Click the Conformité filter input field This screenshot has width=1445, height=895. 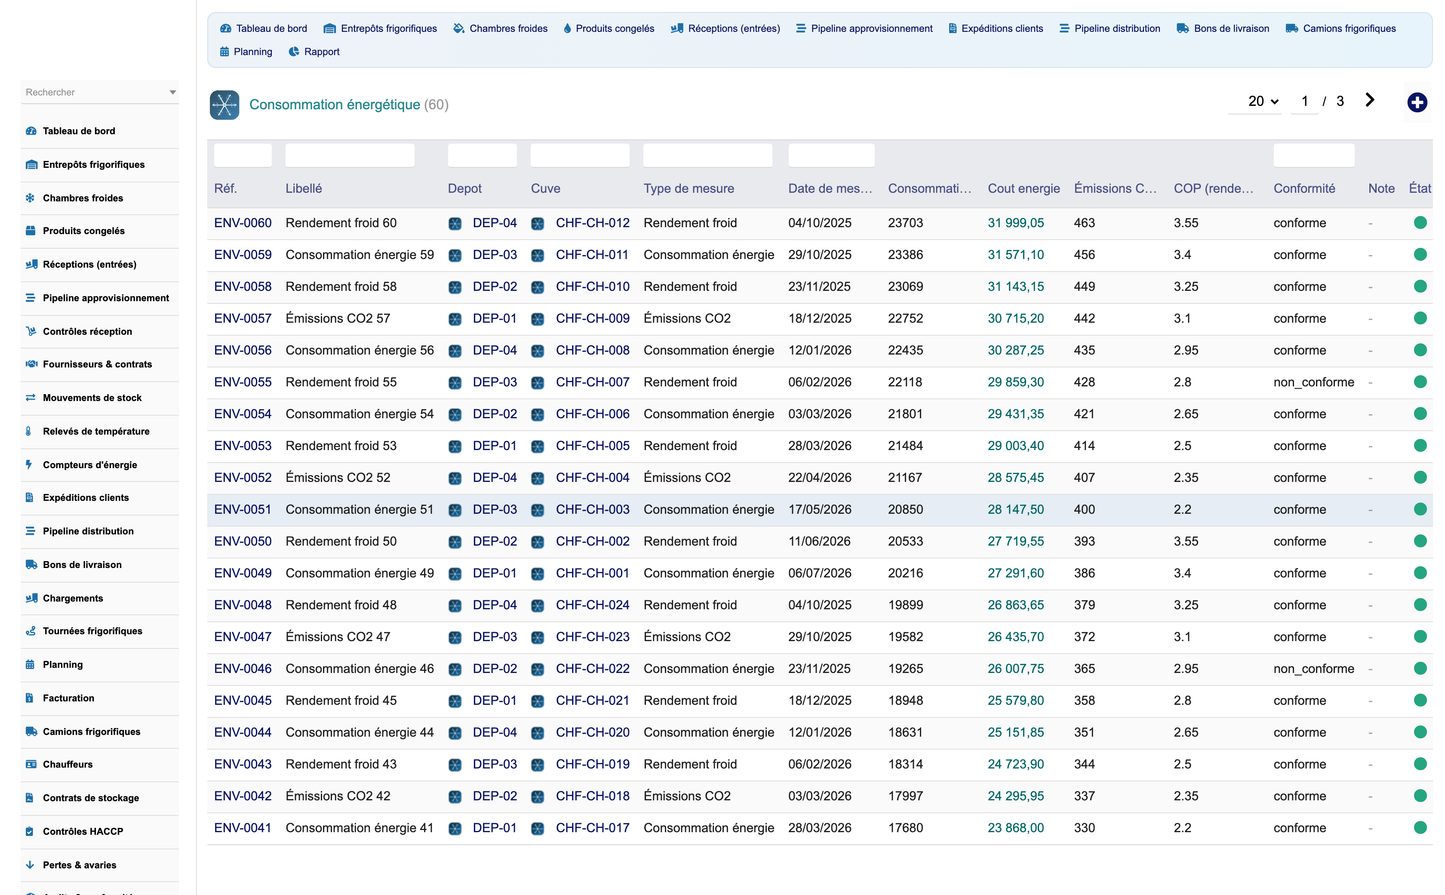(x=1314, y=155)
